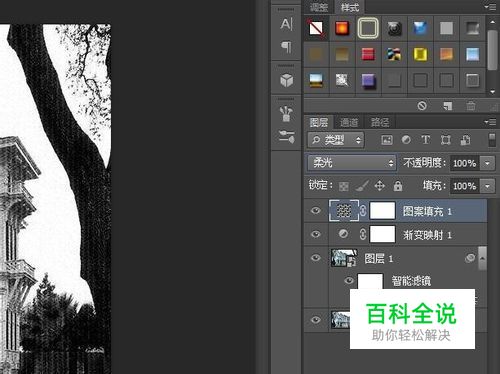Apply the purple bevel style swatch
This screenshot has height=374, width=500.
point(368,81)
